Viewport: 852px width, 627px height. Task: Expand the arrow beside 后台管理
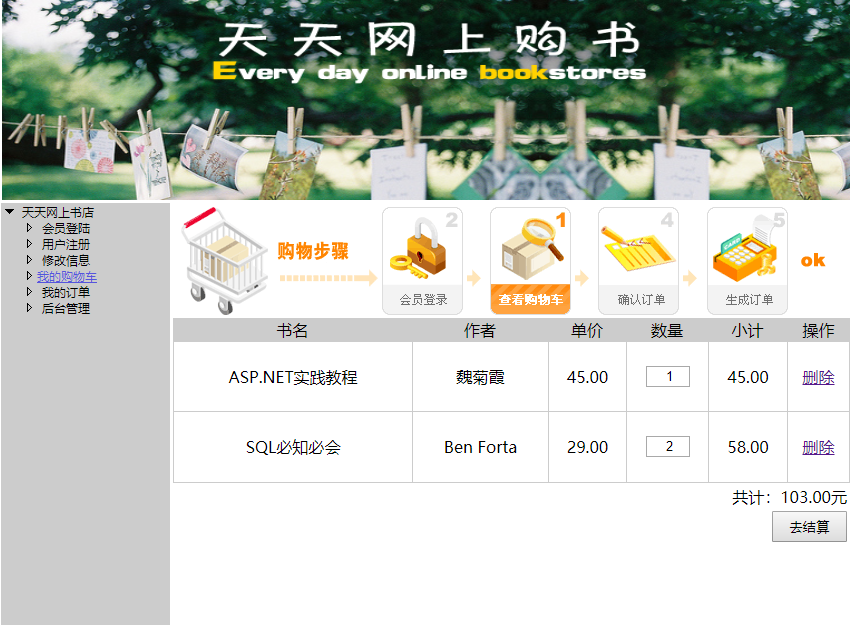point(29,308)
